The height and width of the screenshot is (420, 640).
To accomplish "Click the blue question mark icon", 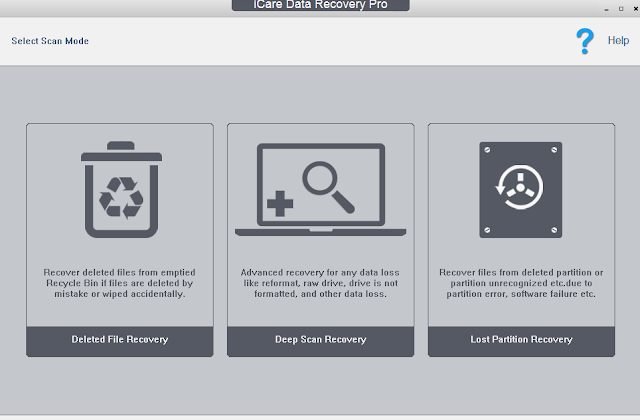I will point(585,41).
